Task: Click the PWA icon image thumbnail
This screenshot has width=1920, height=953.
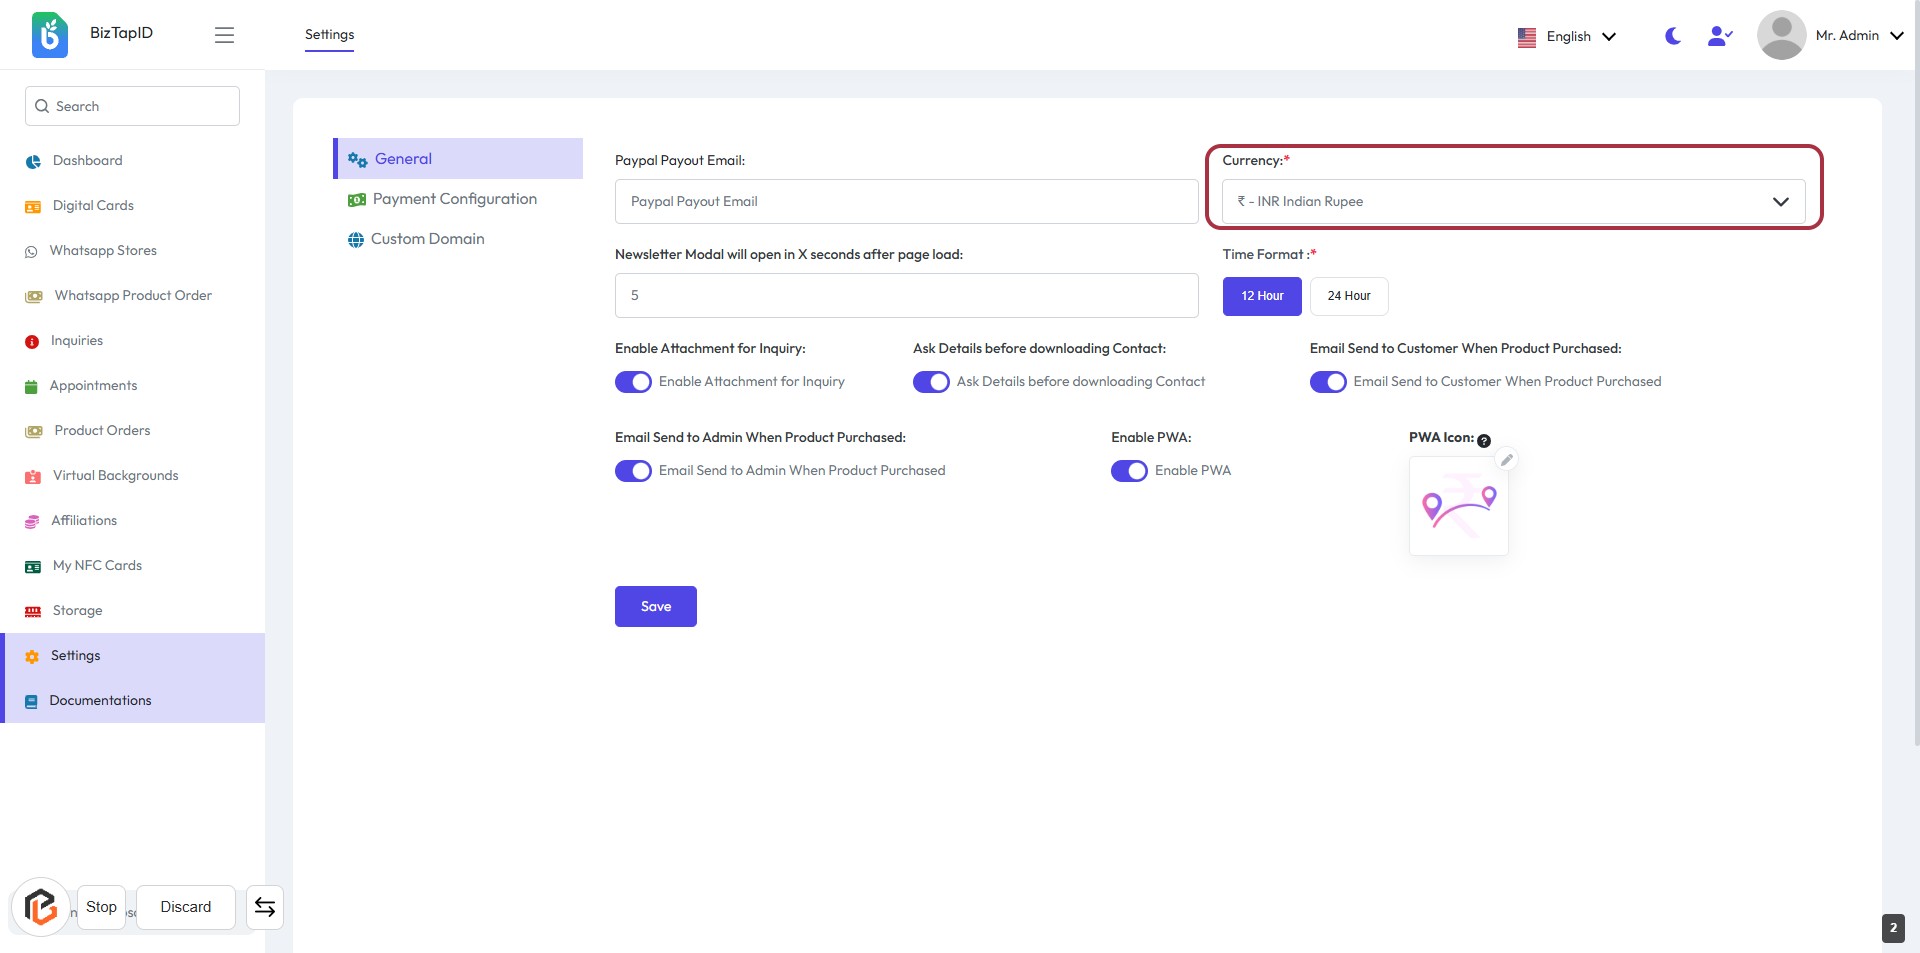Action: click(1458, 506)
